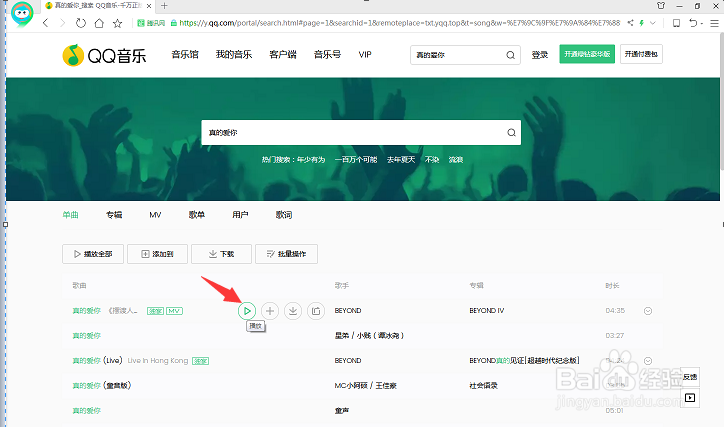Open a new browser tab with plus

(164, 6)
